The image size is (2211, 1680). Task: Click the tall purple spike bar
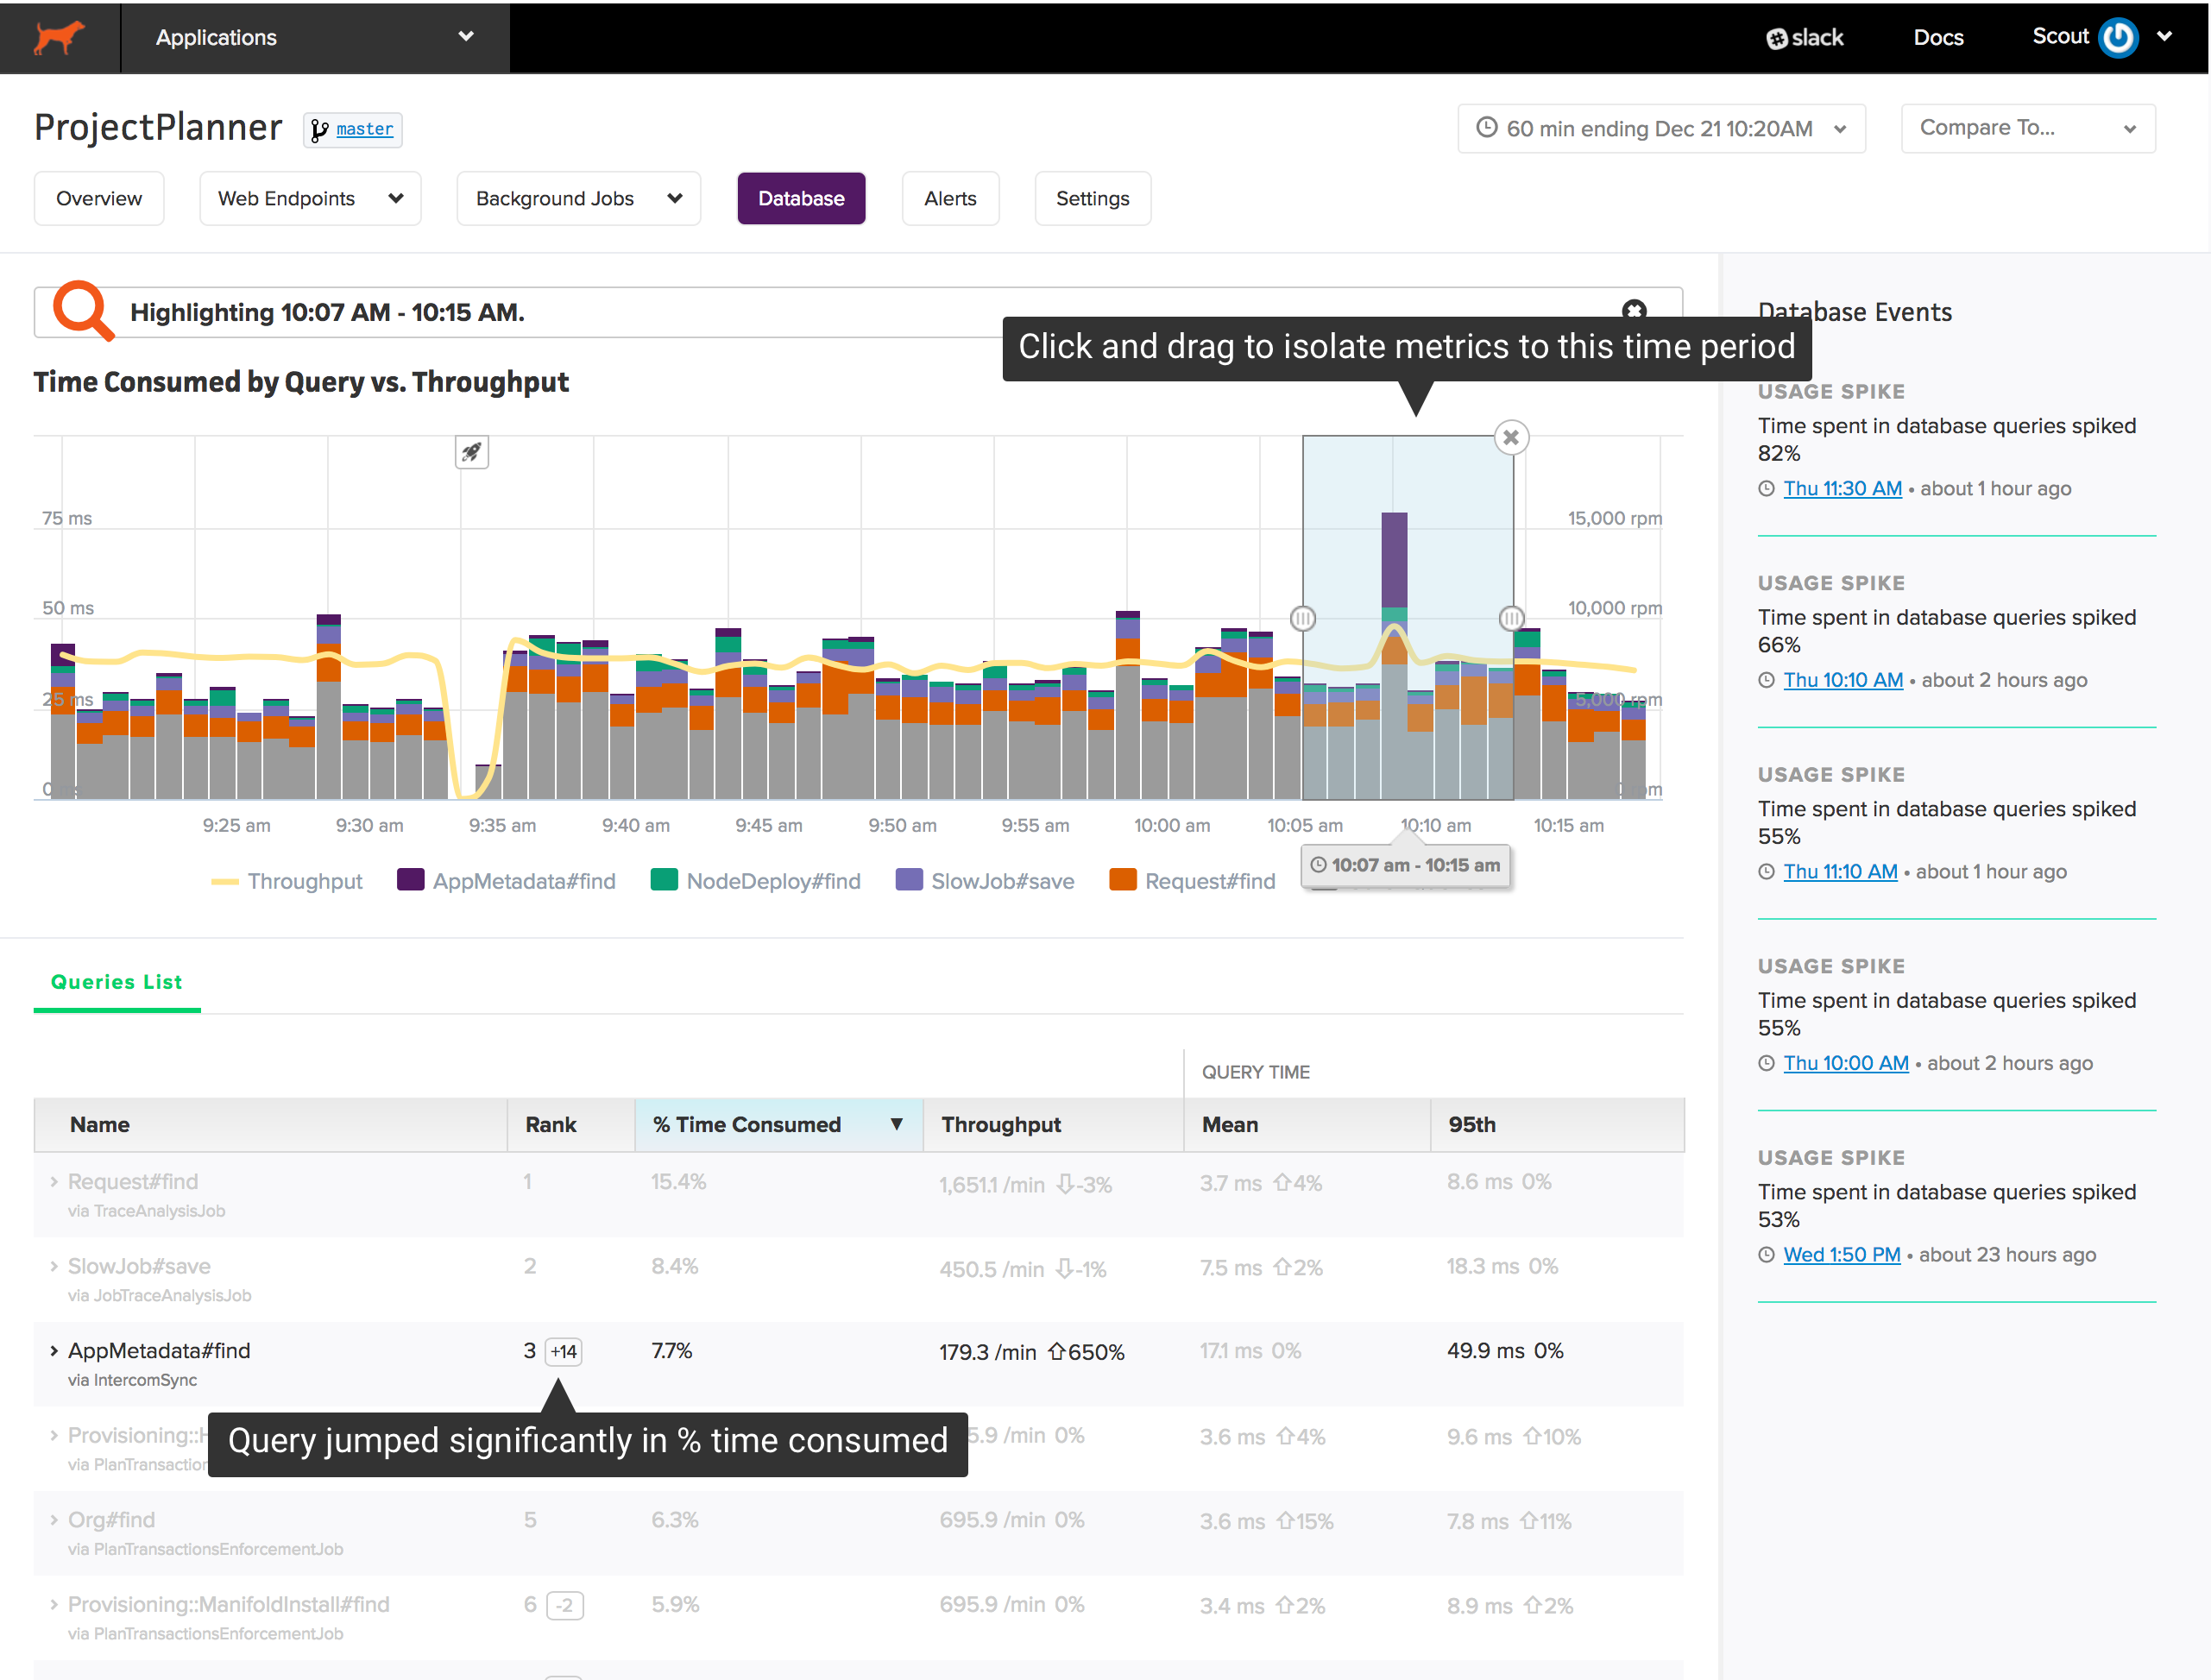[1394, 560]
